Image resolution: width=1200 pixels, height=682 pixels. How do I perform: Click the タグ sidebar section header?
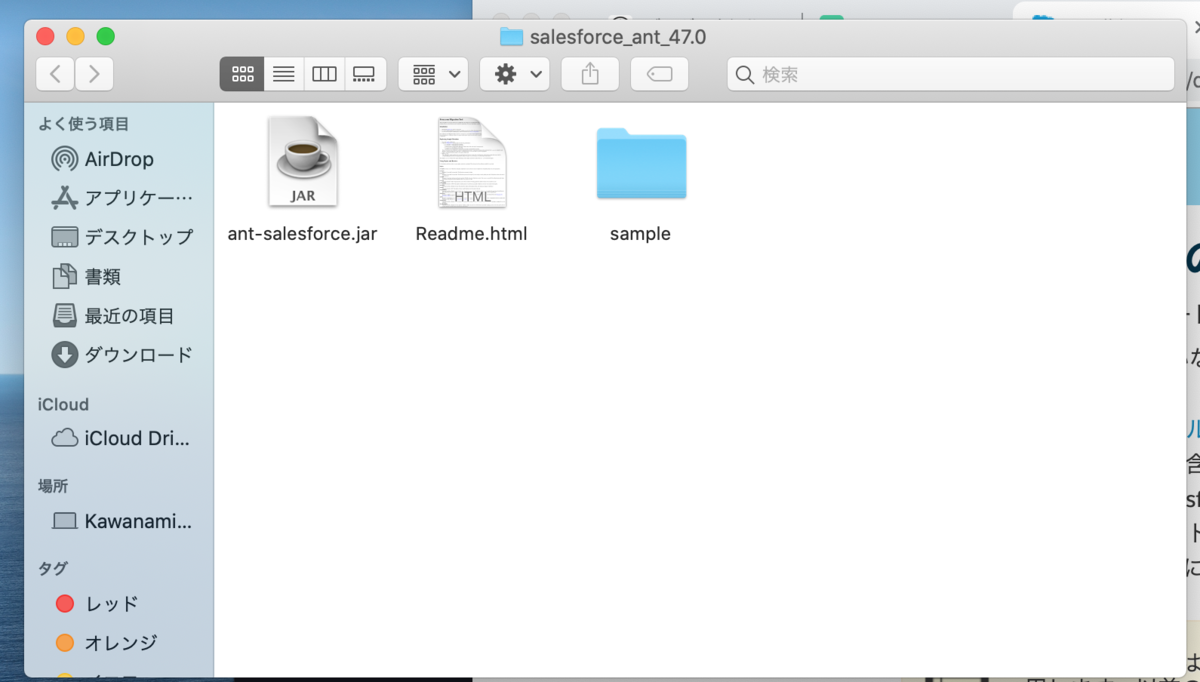(53, 568)
